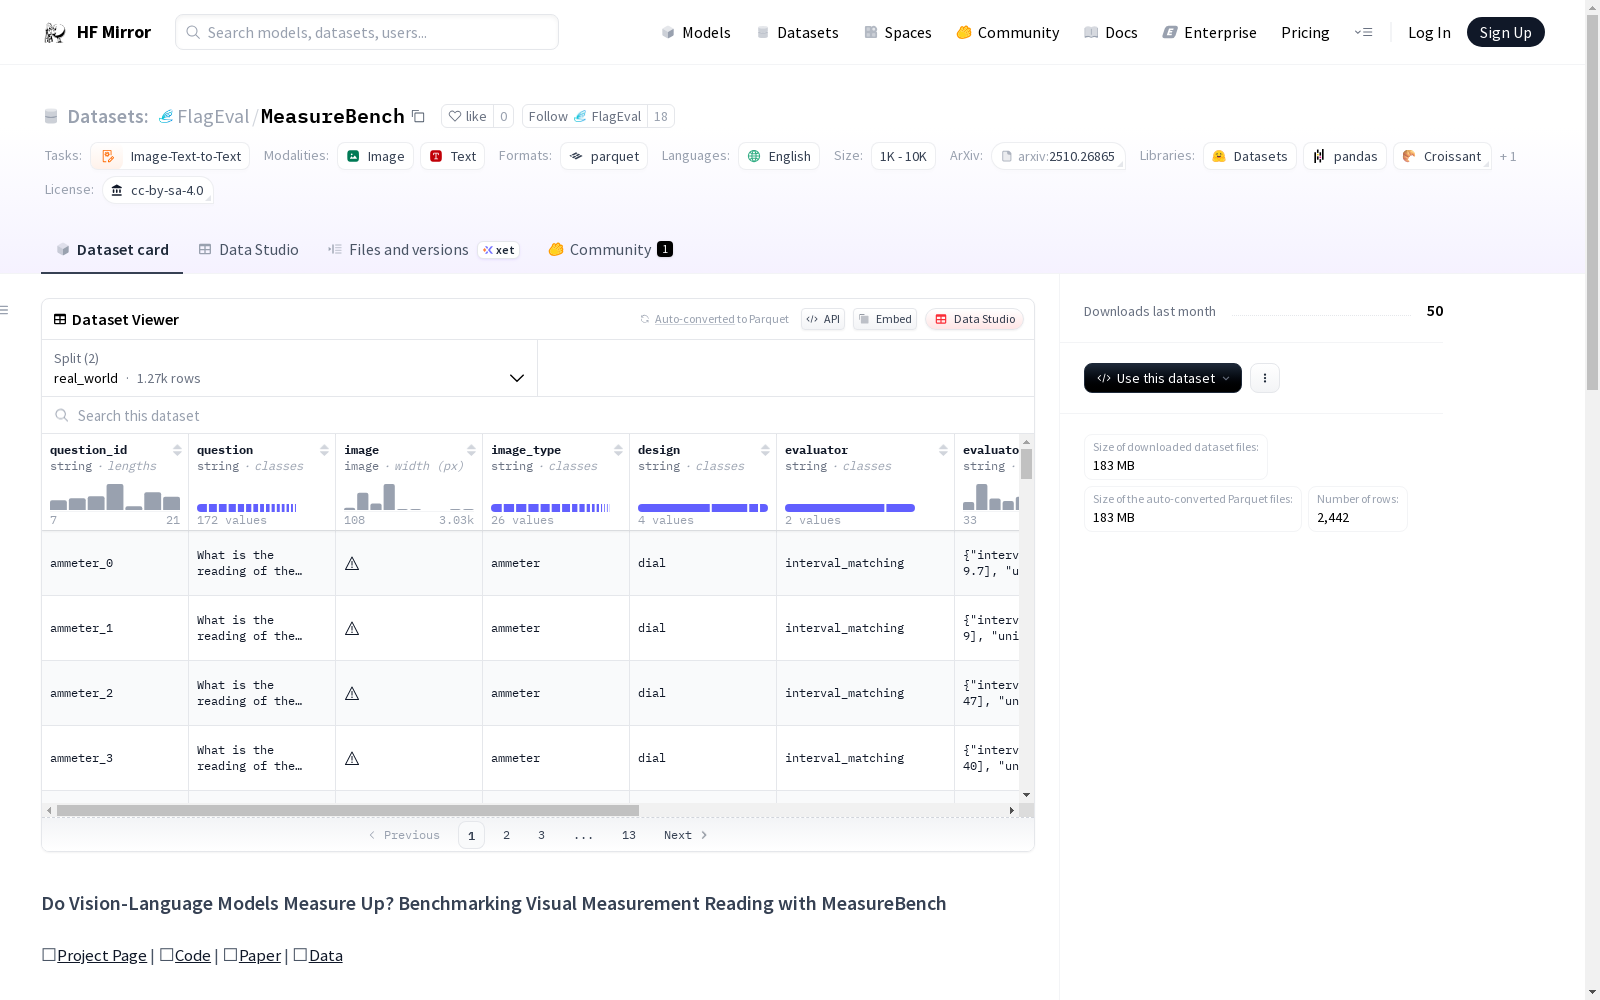1600x1000 pixels.
Task: Click the table horizontal scrollbar
Action: point(347,810)
